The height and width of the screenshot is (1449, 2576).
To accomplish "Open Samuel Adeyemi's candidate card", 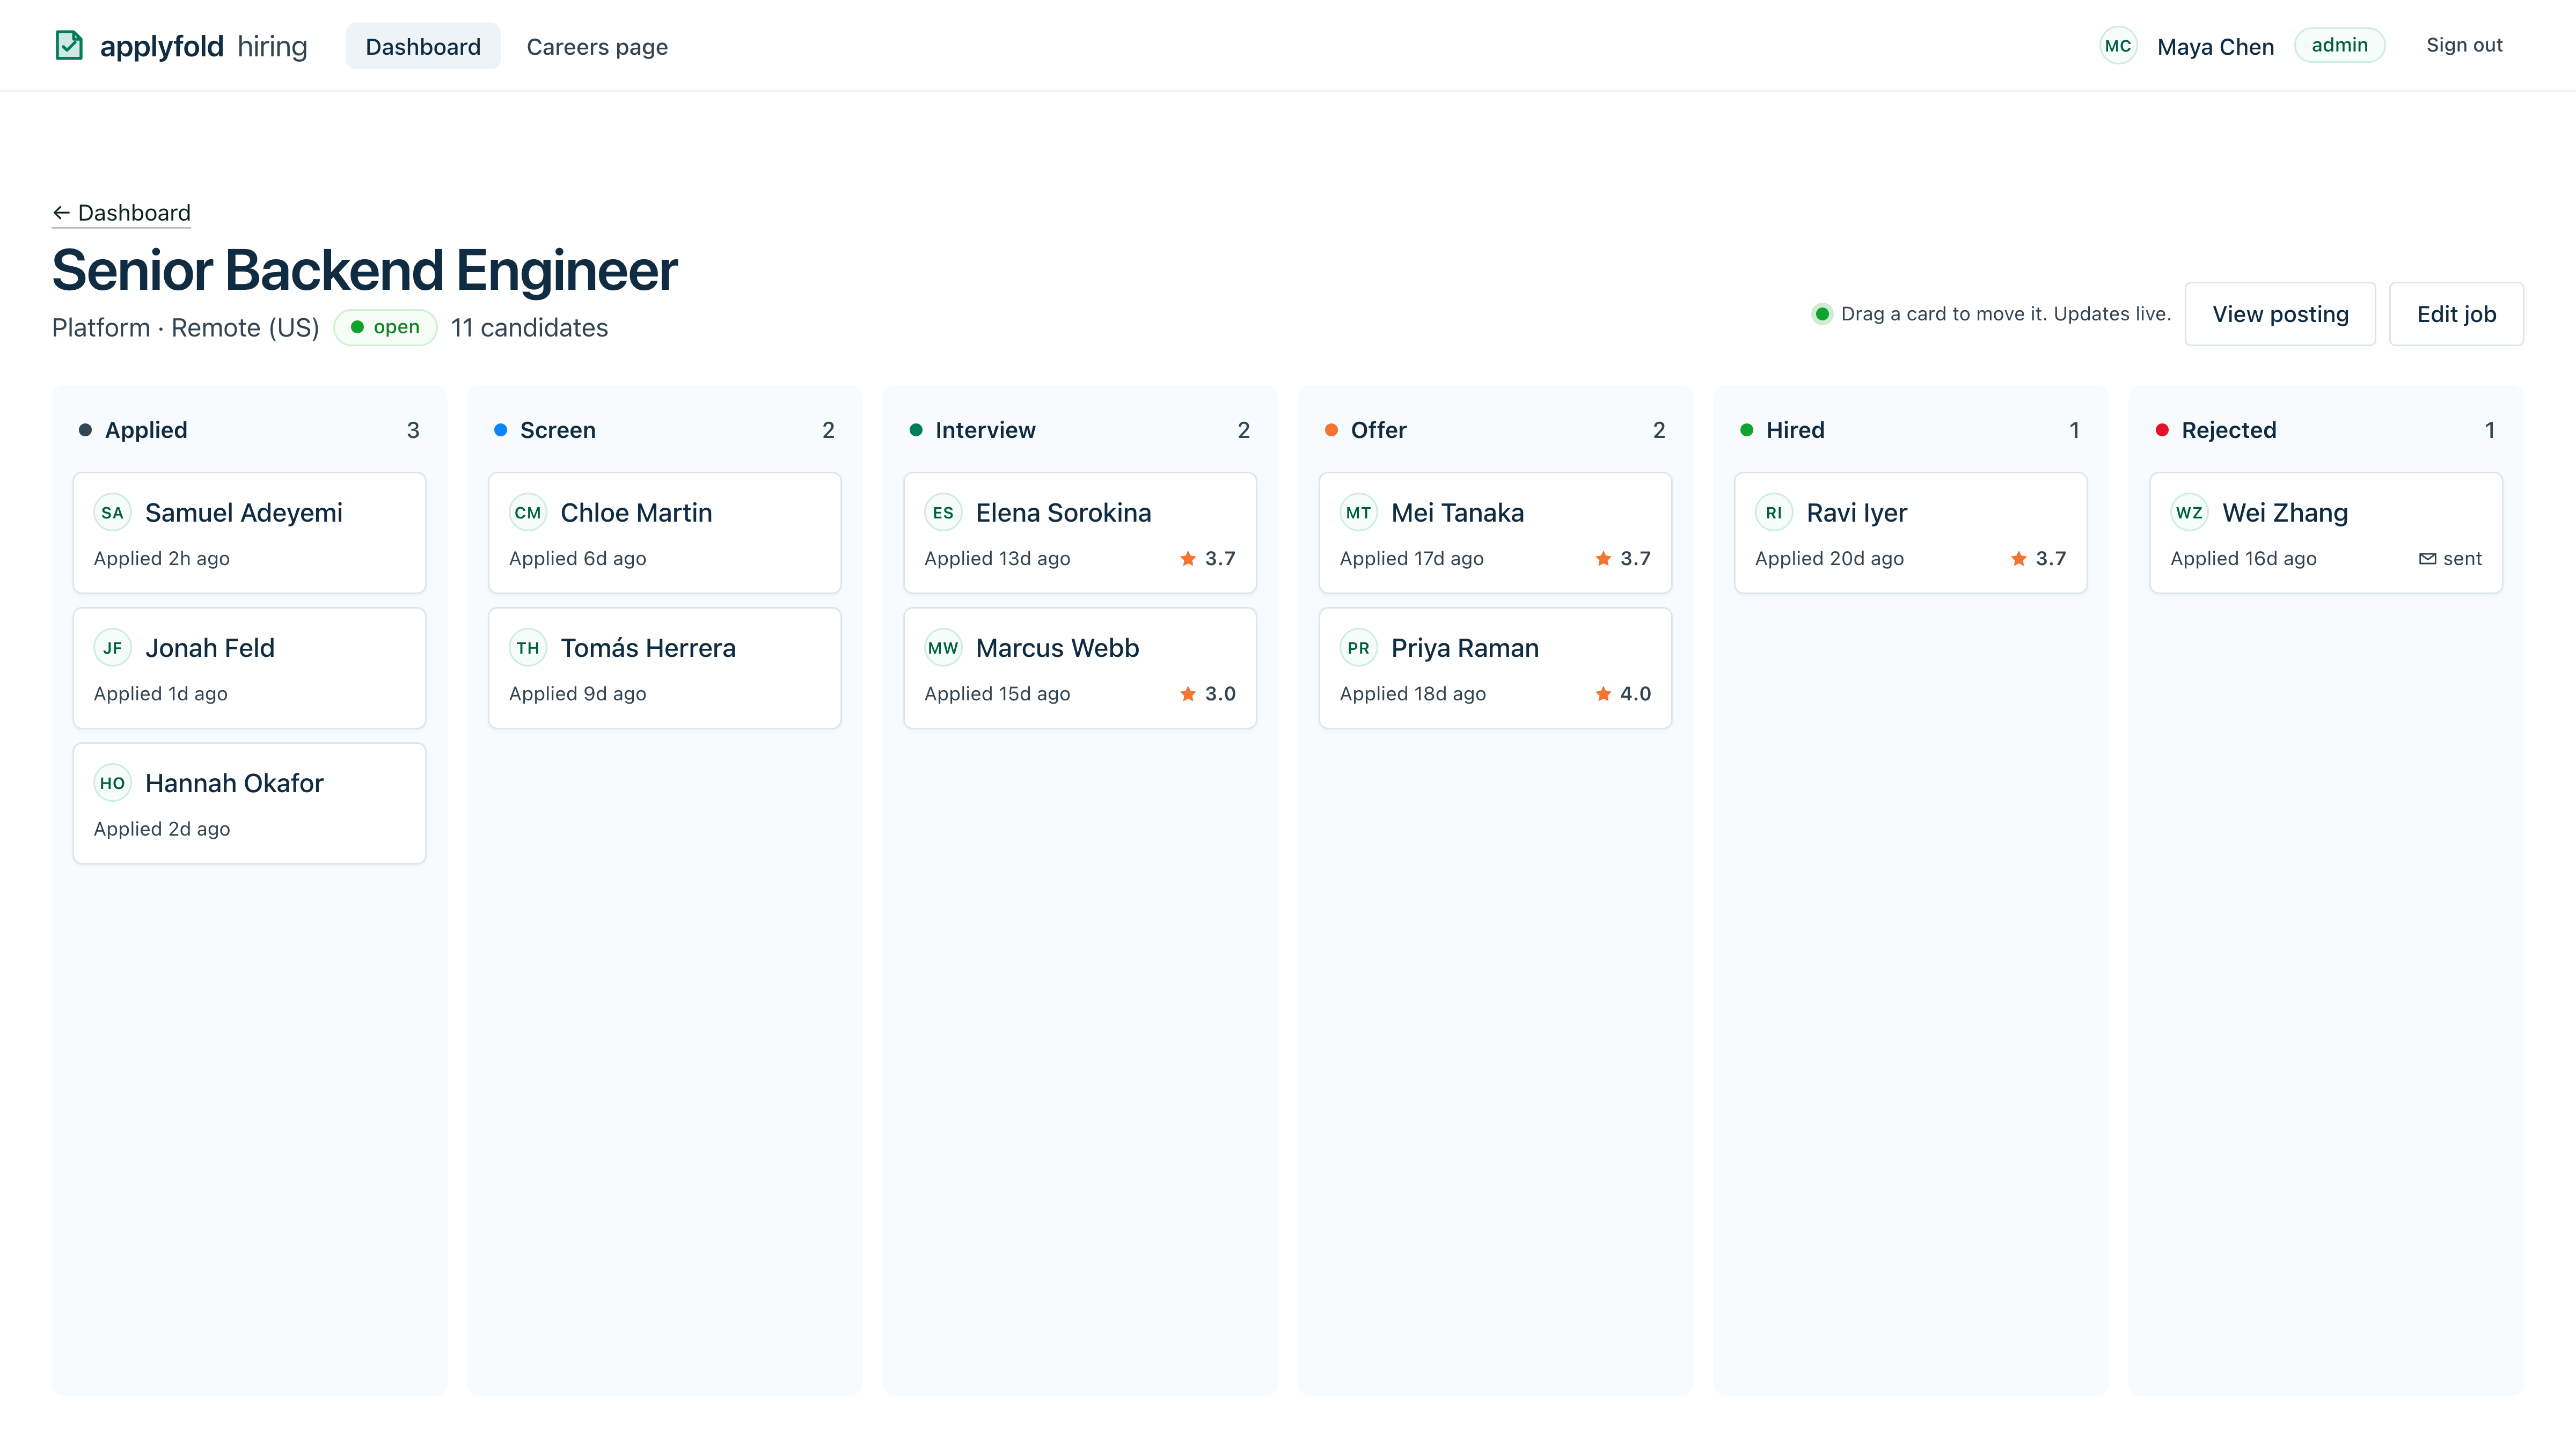I will [249, 533].
